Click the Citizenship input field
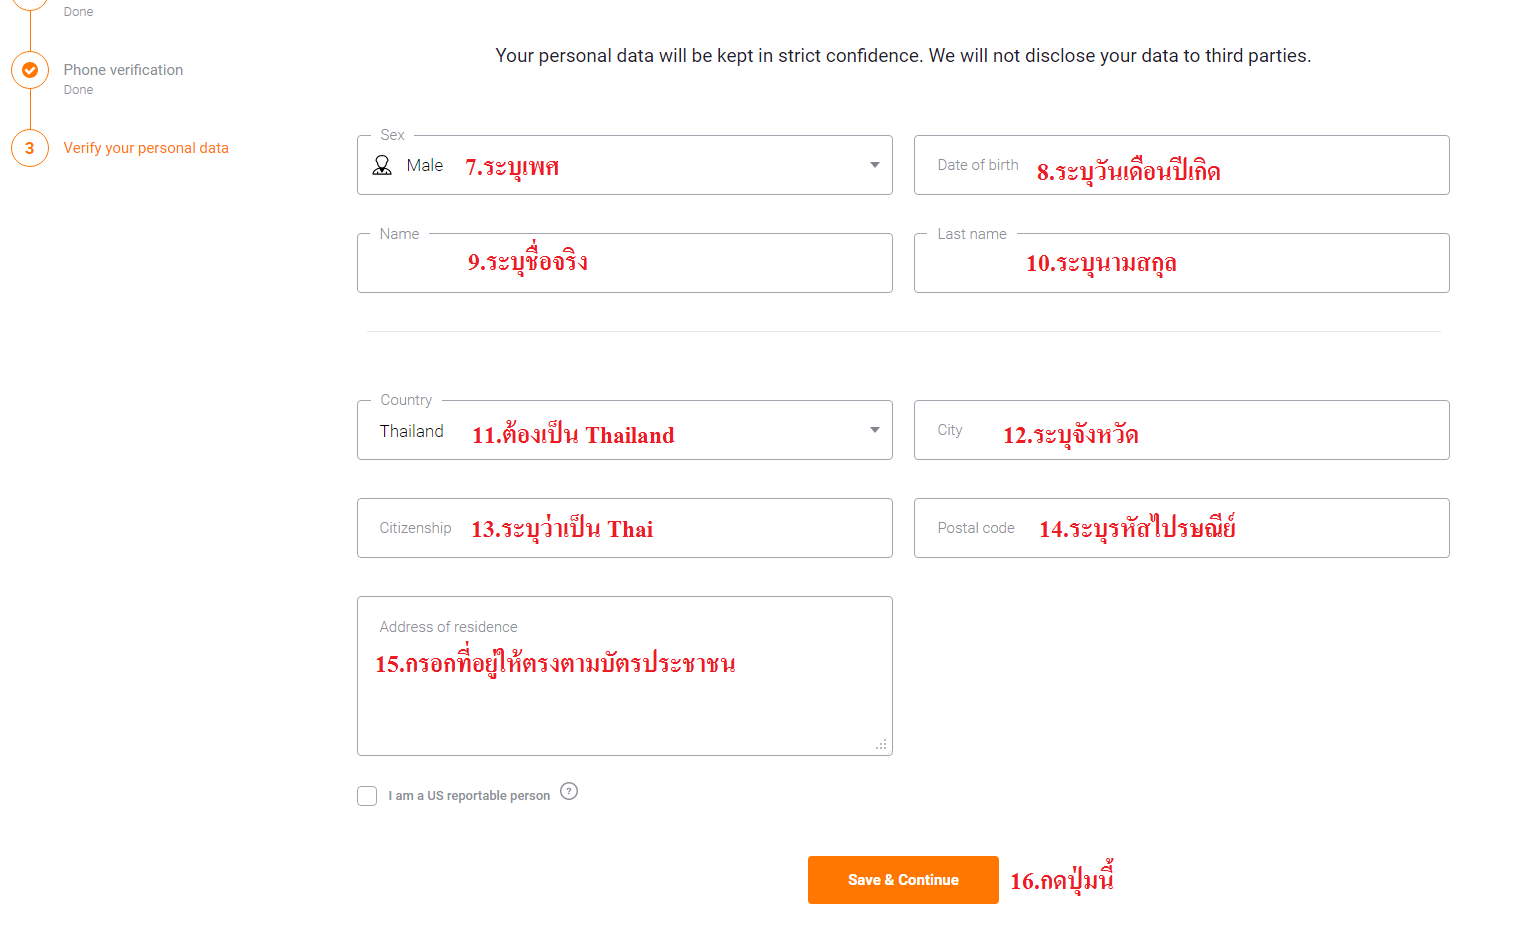Viewport: 1522px width, 936px height. 625,528
